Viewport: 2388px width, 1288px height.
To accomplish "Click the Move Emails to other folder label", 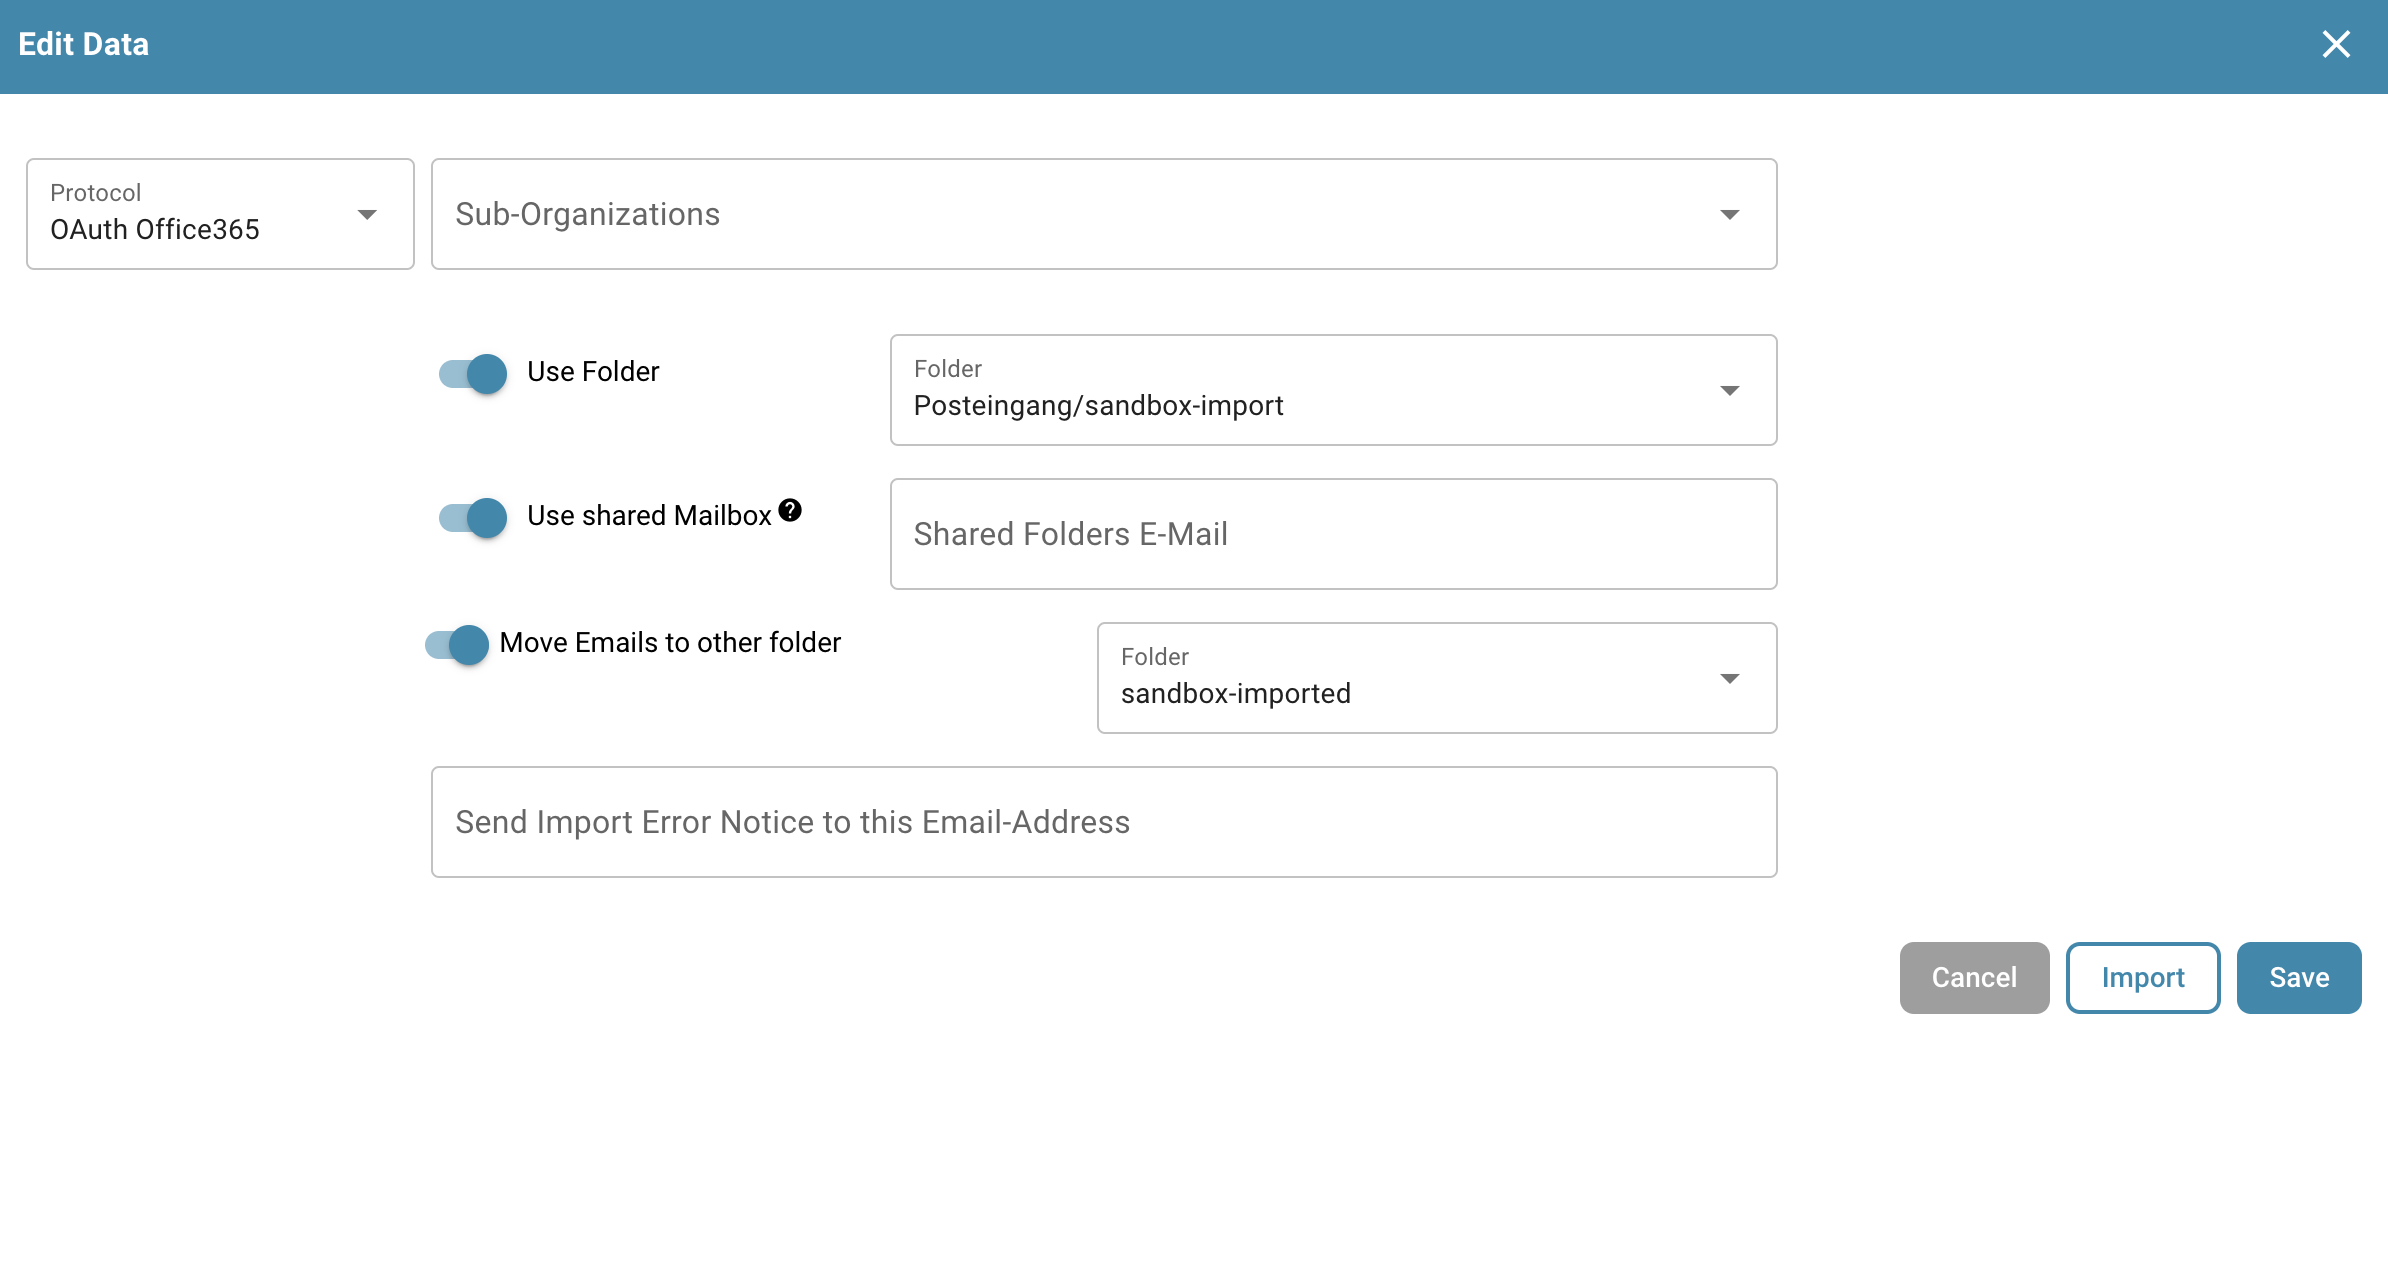I will [x=670, y=643].
